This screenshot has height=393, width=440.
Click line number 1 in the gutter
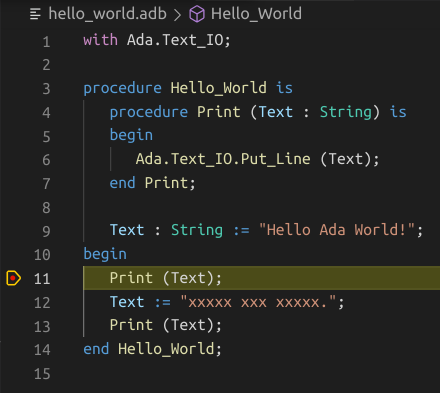click(x=46, y=42)
